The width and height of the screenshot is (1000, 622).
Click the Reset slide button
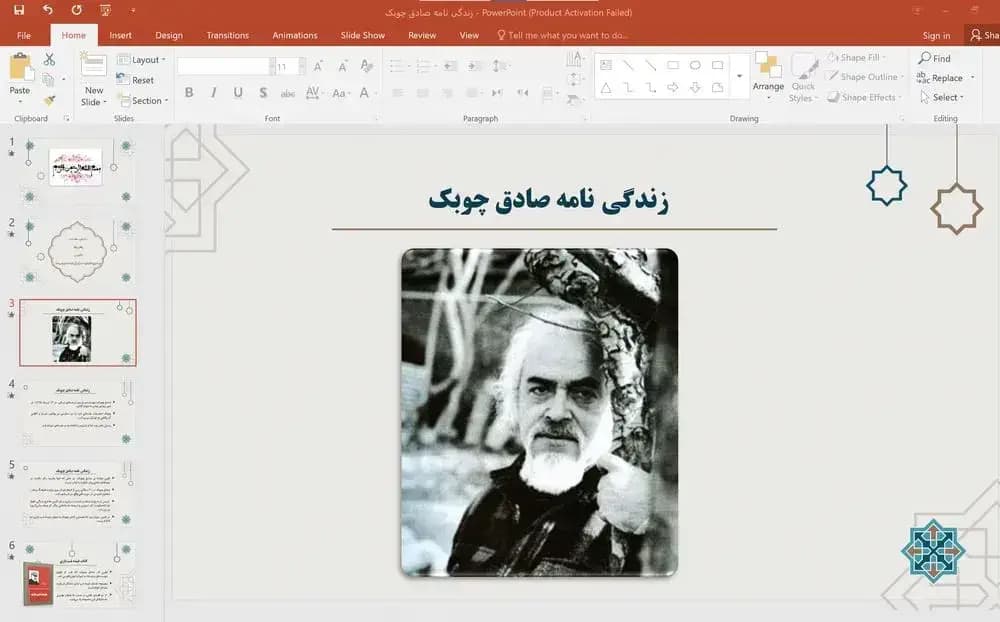[136, 80]
